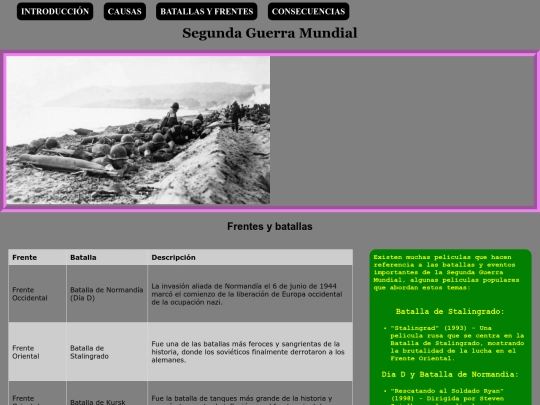
Task: Click the Batalla de Normandía (Día D) cell
Action: coord(107,294)
